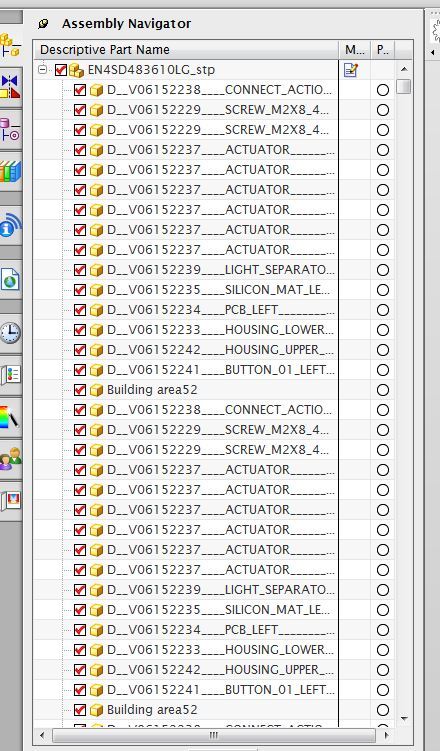
Task: Click the small left arrow below gear icon
Action: (x=433, y=52)
